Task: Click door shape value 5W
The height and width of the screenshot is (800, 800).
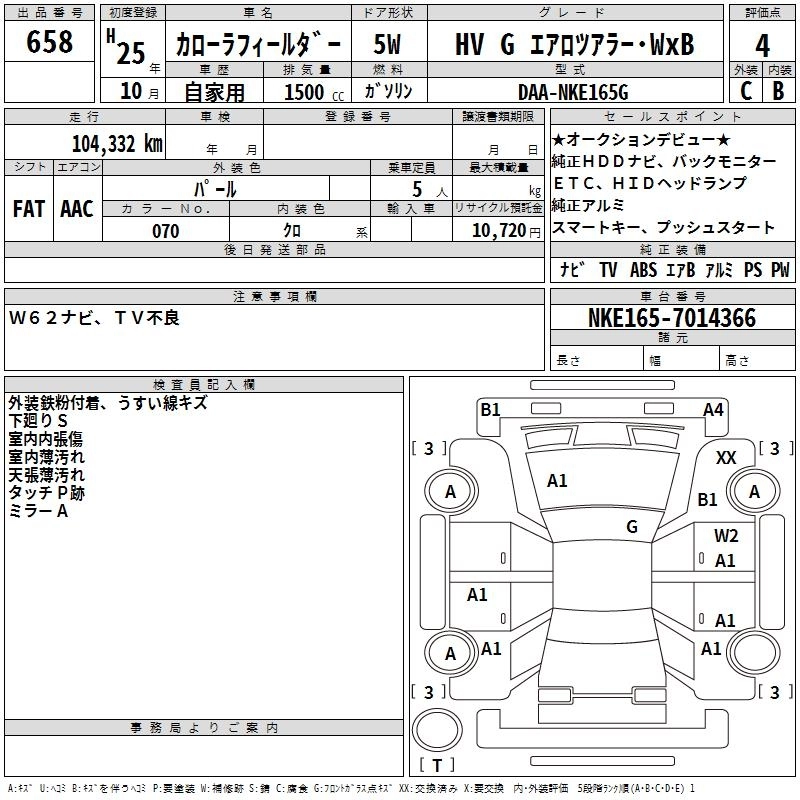Action: coord(387,44)
